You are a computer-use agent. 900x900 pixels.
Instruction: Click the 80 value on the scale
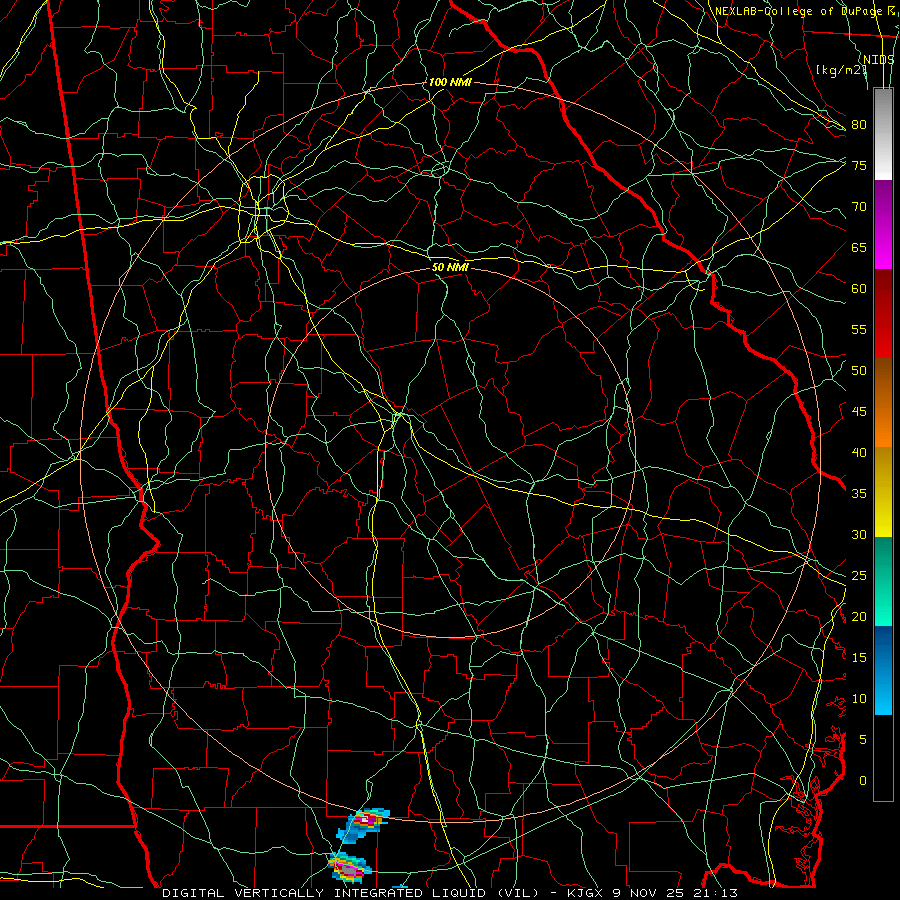[x=859, y=125]
